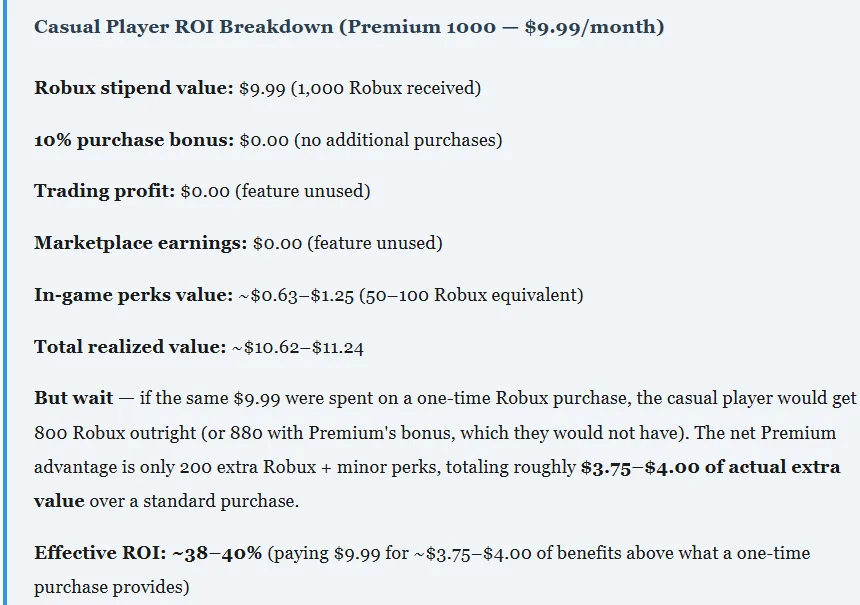Click the bold "Effective ROI: ~38–40%" text
860x605 pixels.
coord(148,553)
